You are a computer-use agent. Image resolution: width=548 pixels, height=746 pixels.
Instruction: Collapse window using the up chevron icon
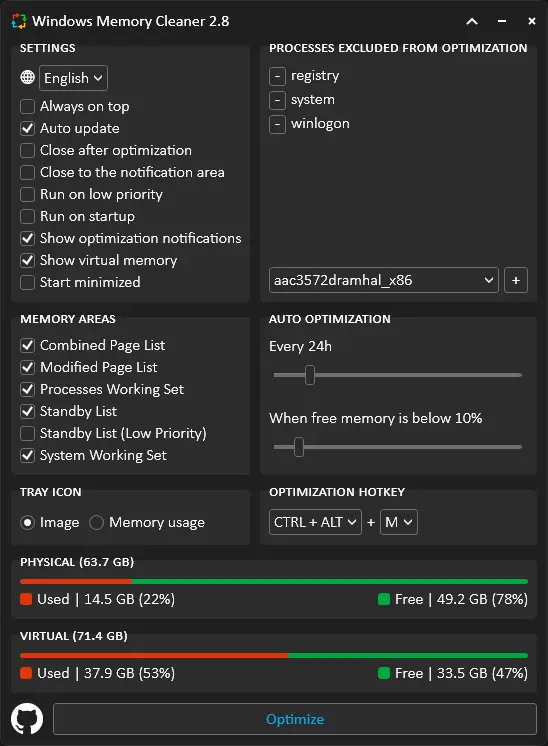point(472,21)
